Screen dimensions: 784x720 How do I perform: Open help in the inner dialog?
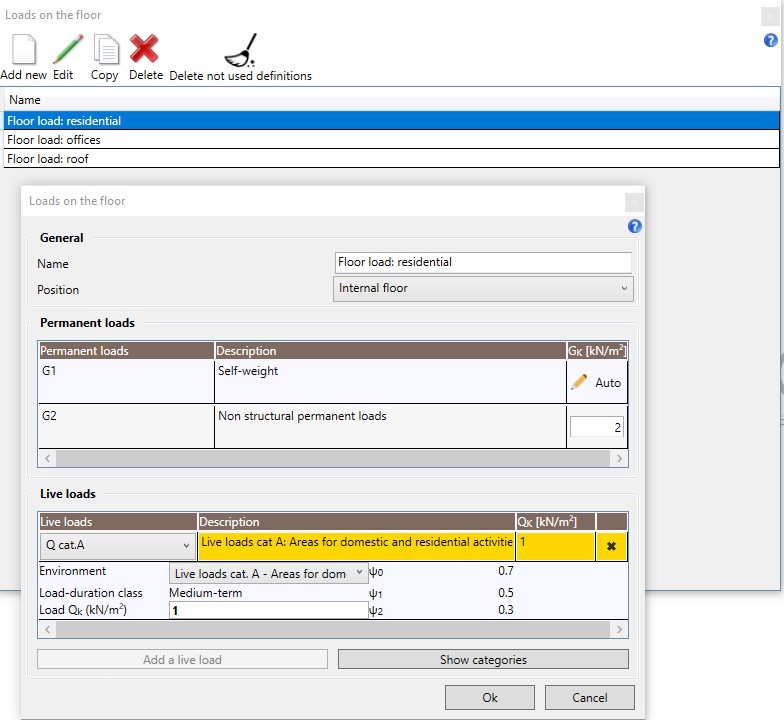pyautogui.click(x=634, y=226)
